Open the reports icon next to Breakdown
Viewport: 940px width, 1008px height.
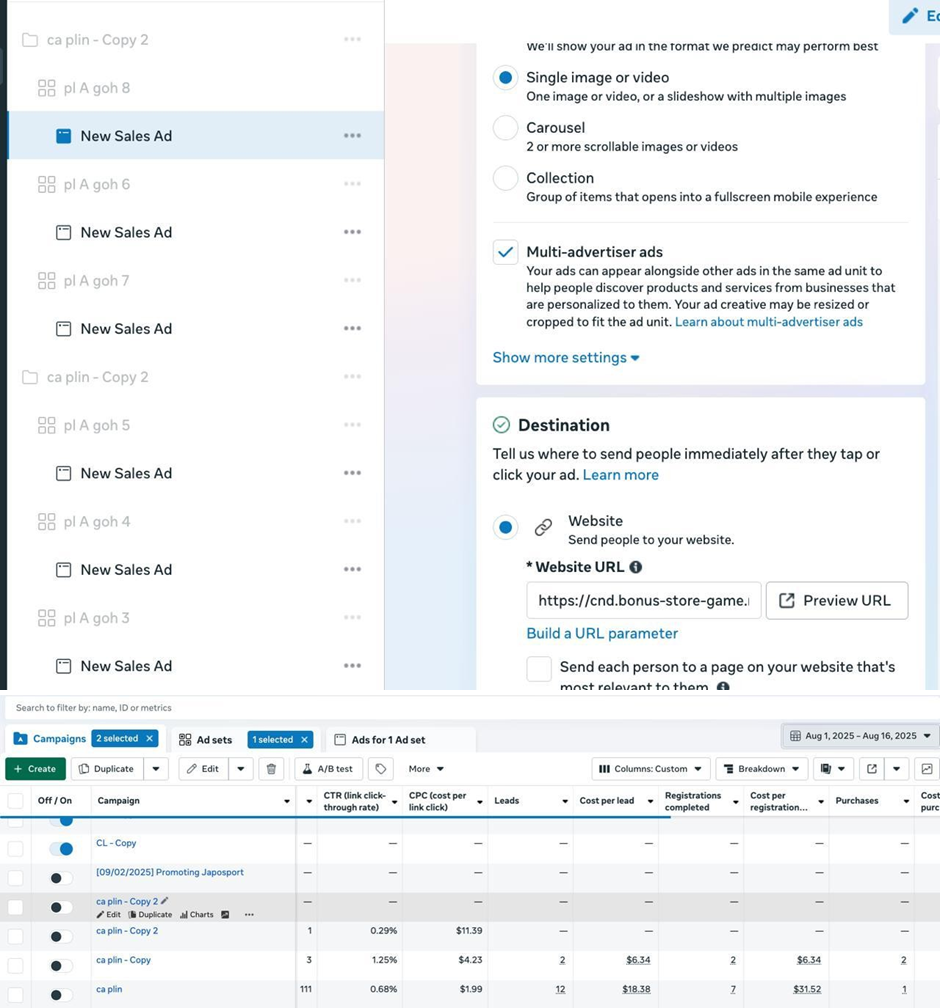(x=826, y=769)
